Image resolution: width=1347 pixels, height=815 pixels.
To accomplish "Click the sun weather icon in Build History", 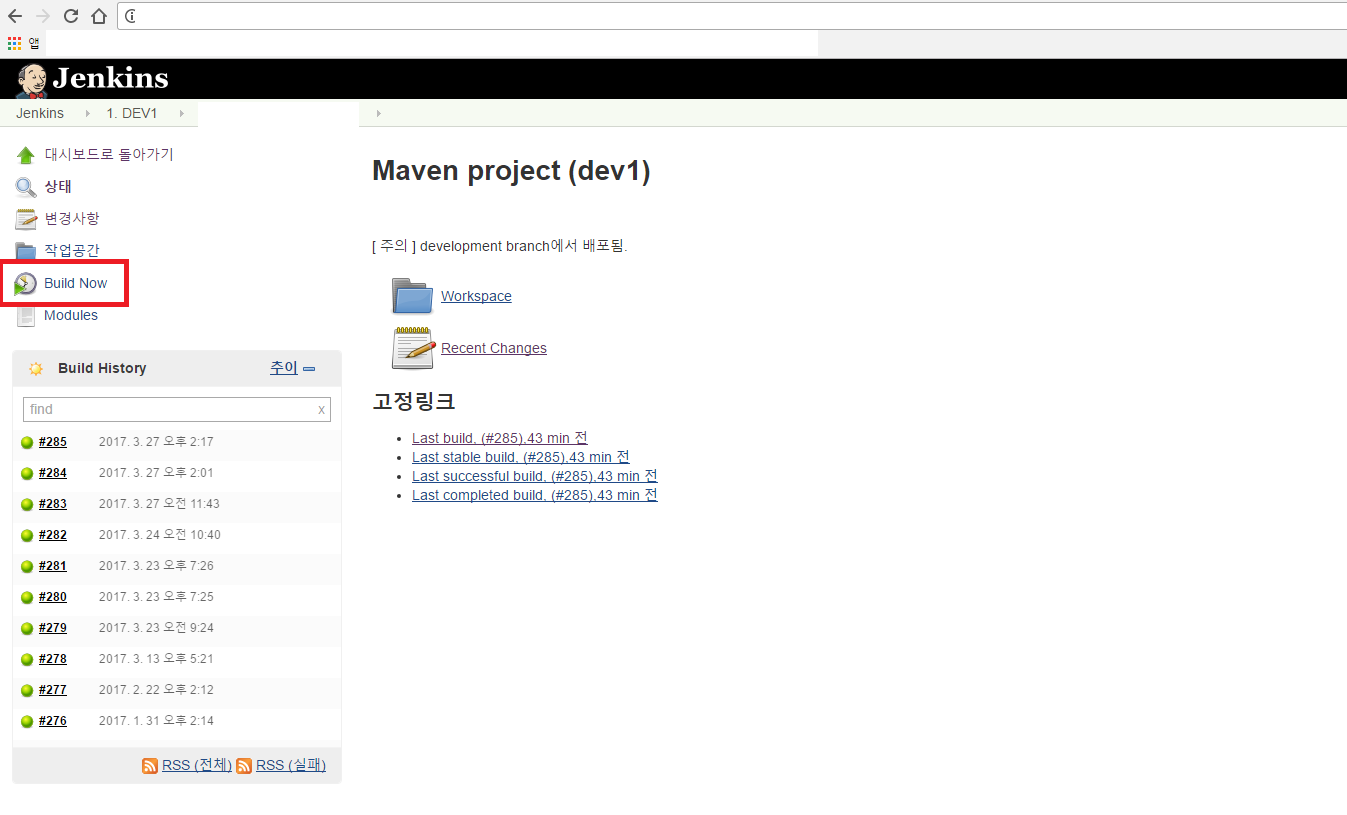I will 36,369.
